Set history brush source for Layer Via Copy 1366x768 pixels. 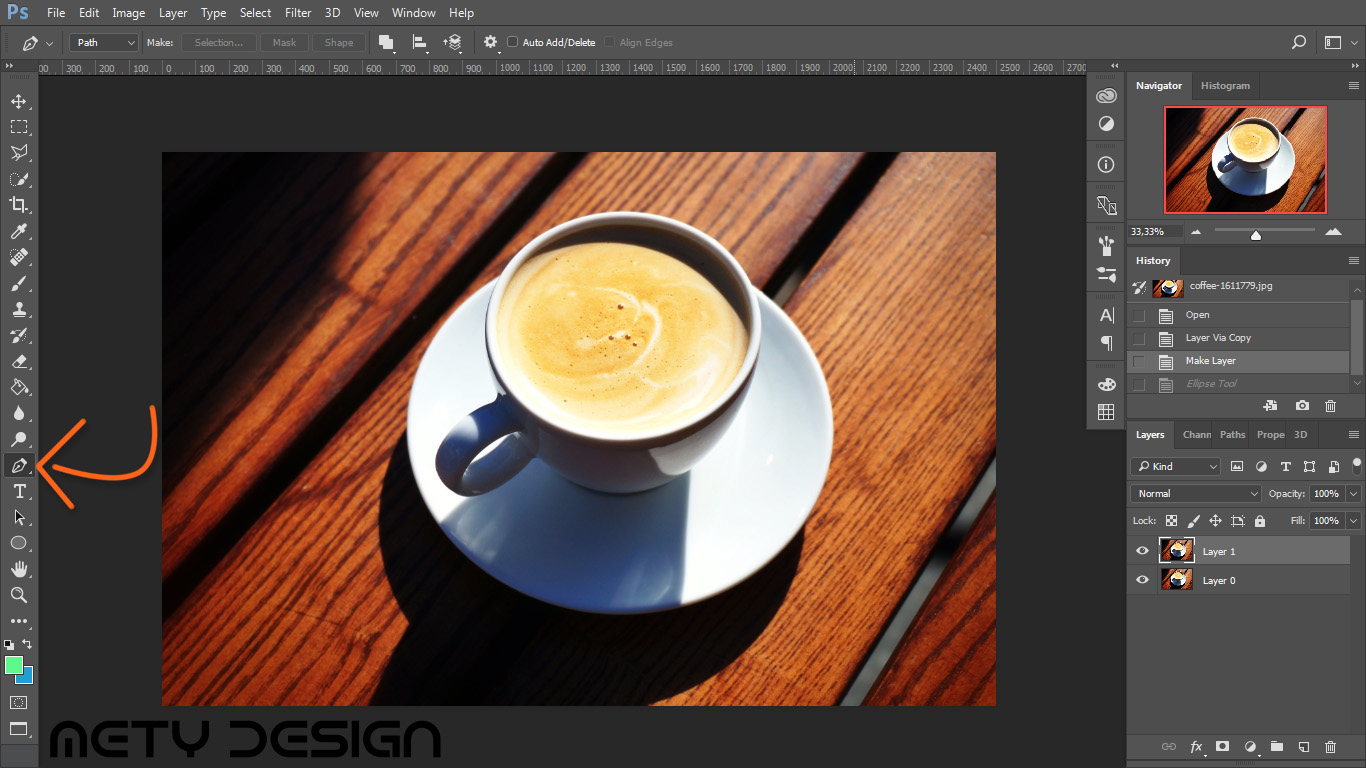(x=1139, y=338)
